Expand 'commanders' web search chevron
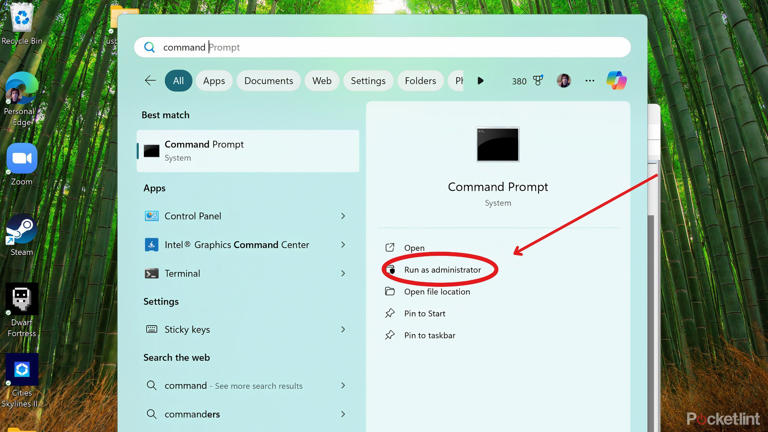768x432 pixels. pyautogui.click(x=343, y=414)
